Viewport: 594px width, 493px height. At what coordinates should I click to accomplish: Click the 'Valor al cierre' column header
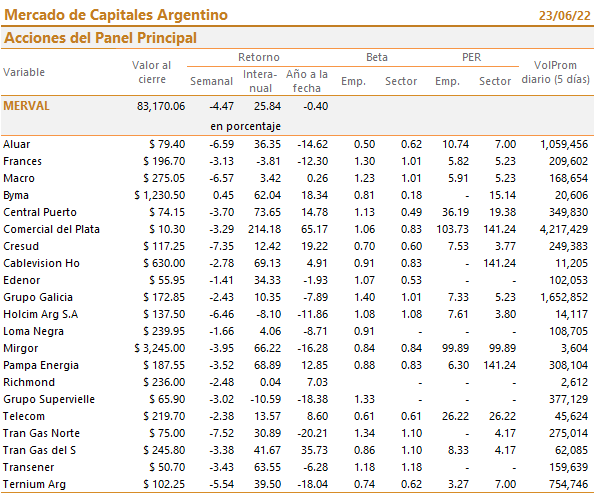point(152,72)
